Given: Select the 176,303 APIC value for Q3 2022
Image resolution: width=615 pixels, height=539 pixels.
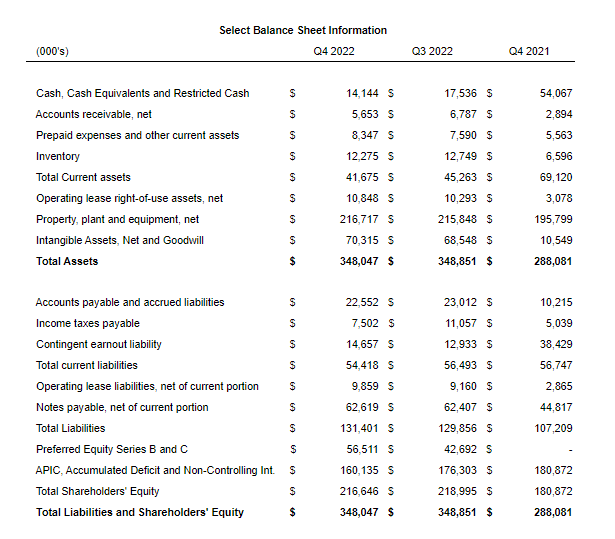Looking at the screenshot, I should (458, 470).
